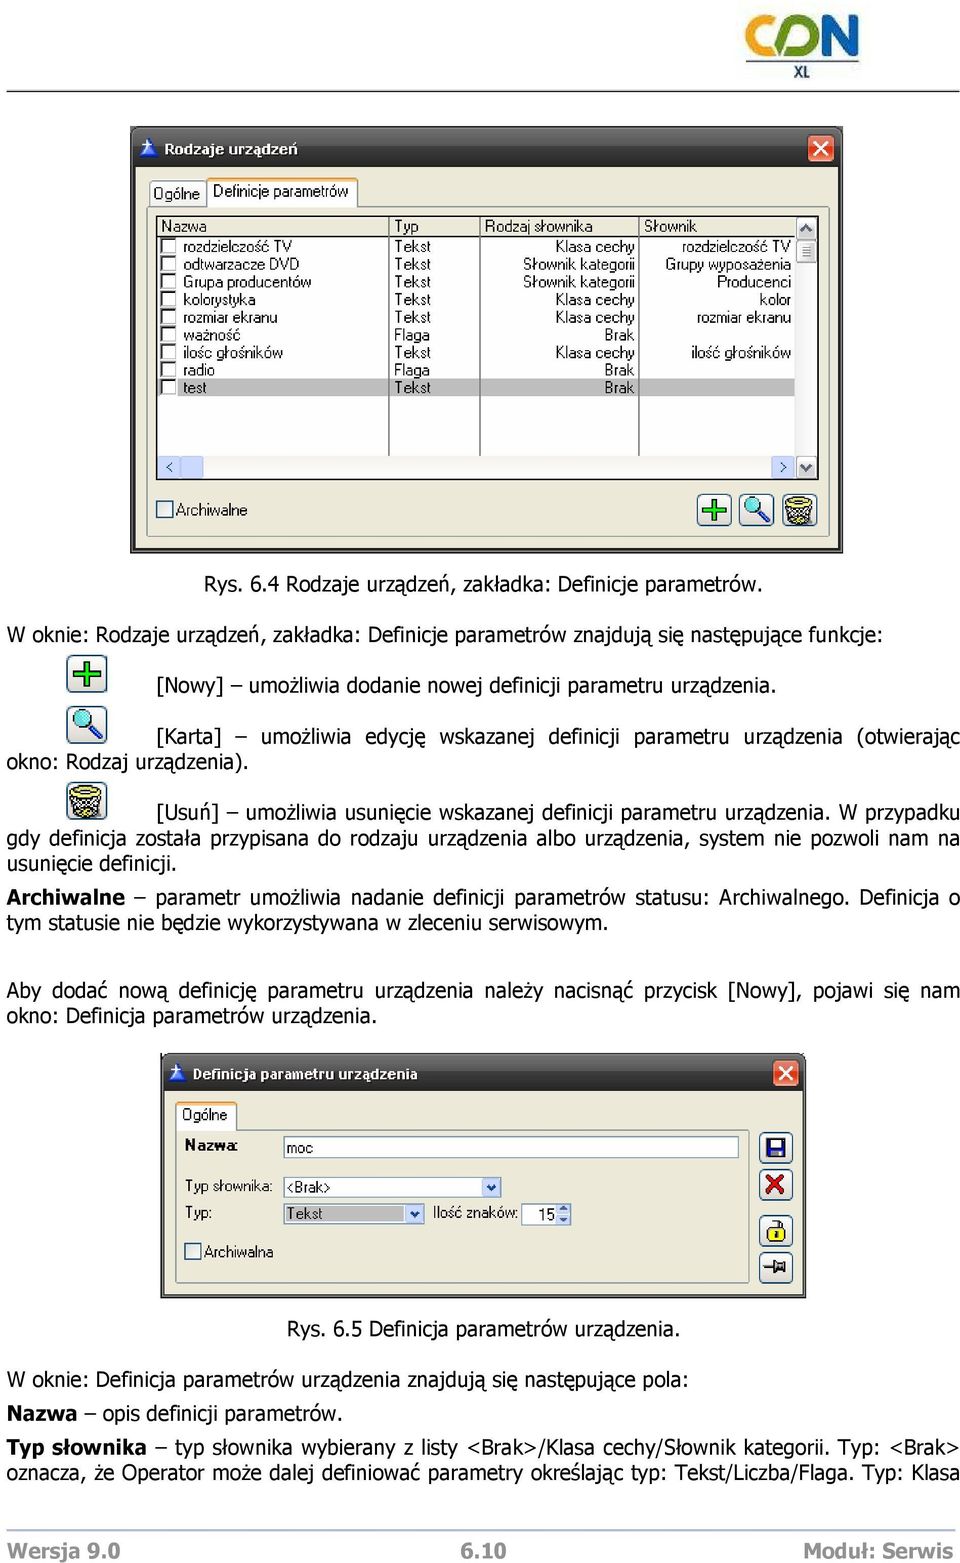Click scroll down arrow of list scrollbar
The height and width of the screenshot is (1563, 960).
(806, 467)
